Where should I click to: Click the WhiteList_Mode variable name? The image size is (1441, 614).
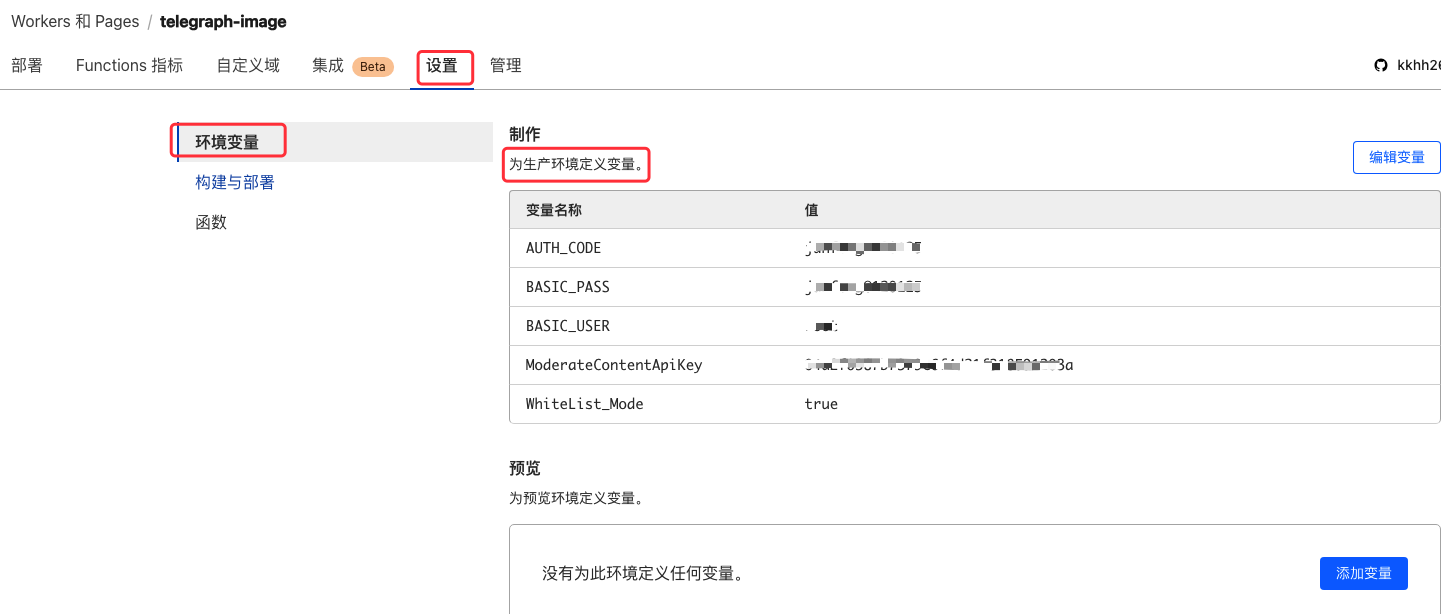585,404
